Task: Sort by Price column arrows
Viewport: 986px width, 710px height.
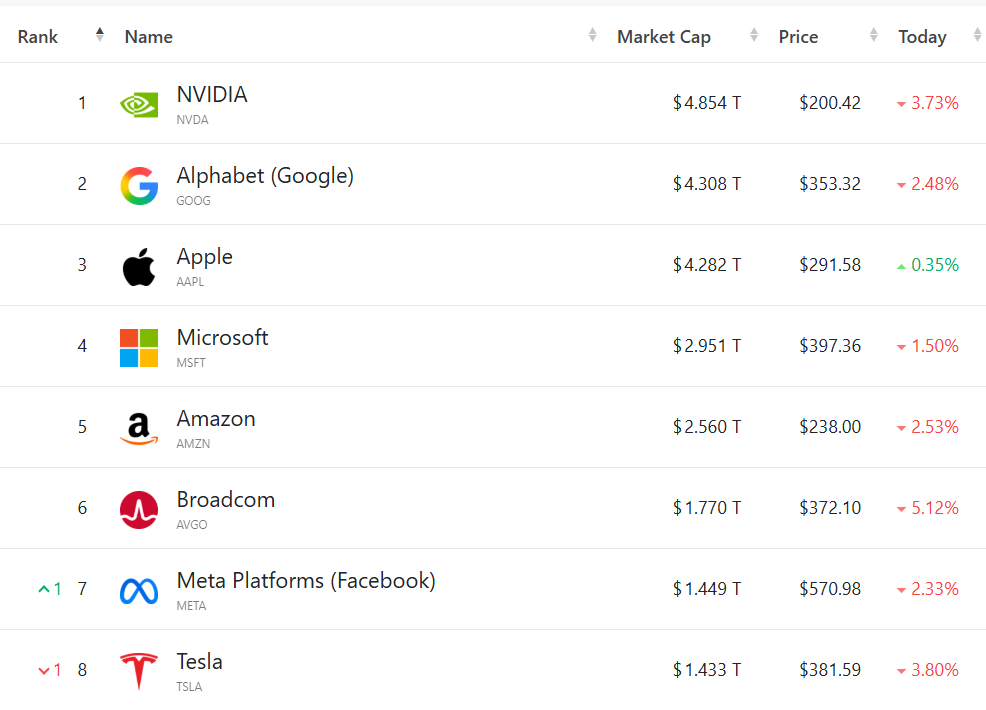Action: [x=873, y=35]
